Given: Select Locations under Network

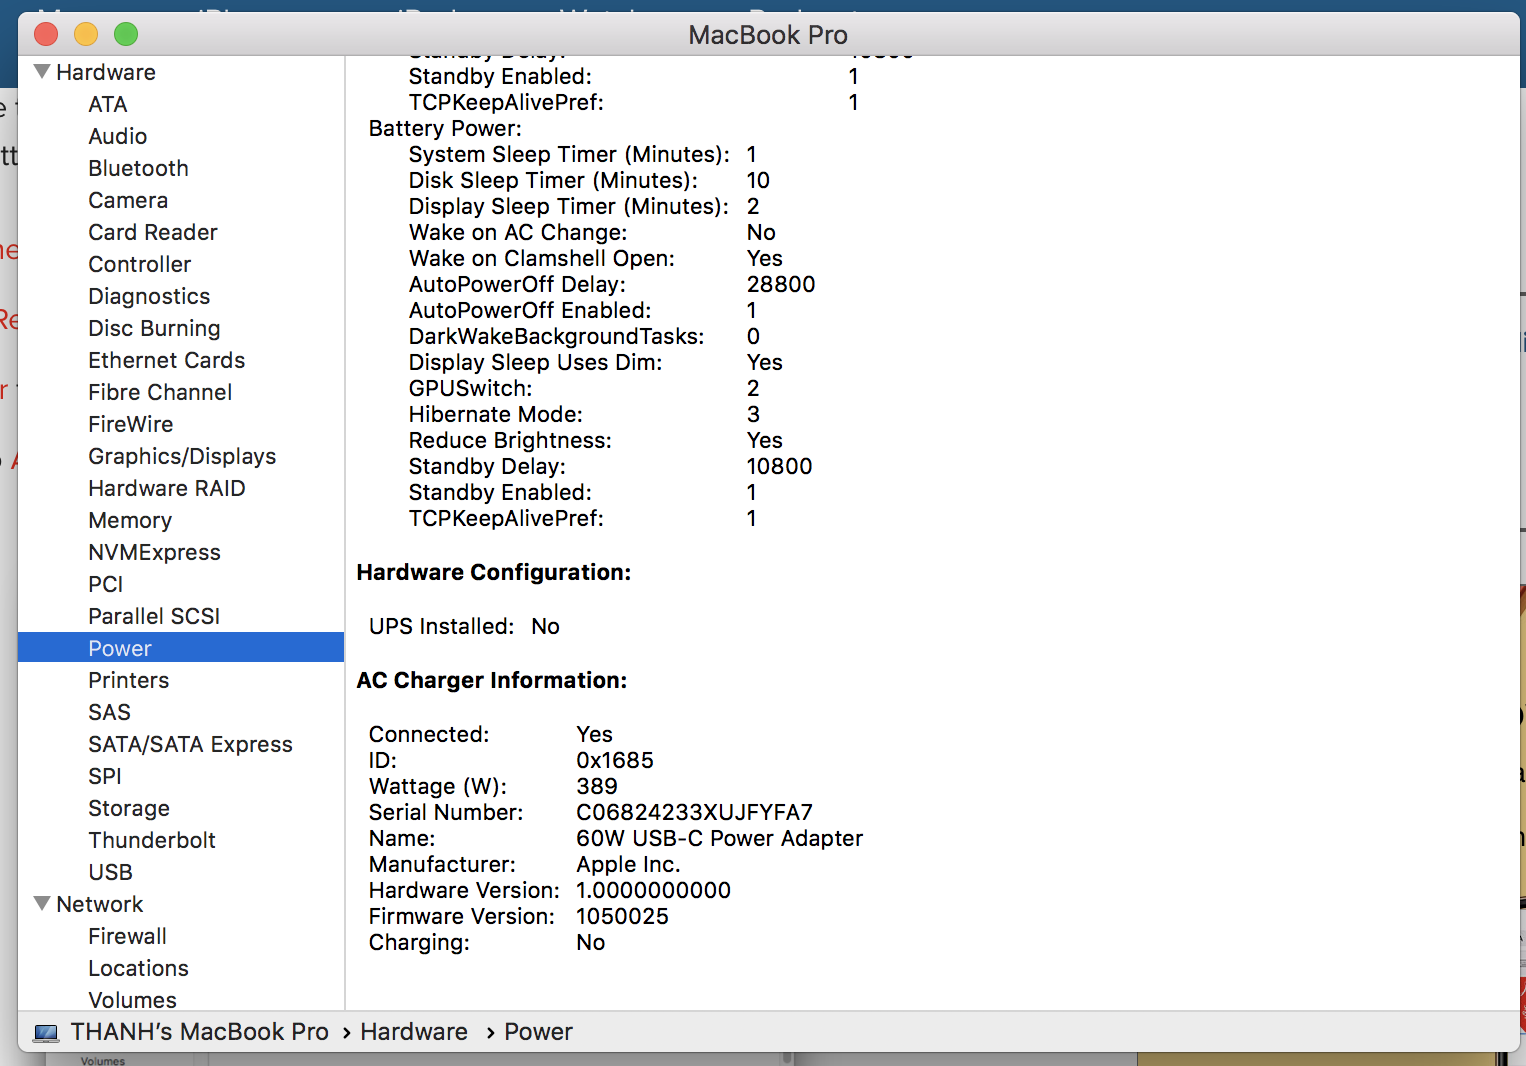Looking at the screenshot, I should pyautogui.click(x=139, y=968).
